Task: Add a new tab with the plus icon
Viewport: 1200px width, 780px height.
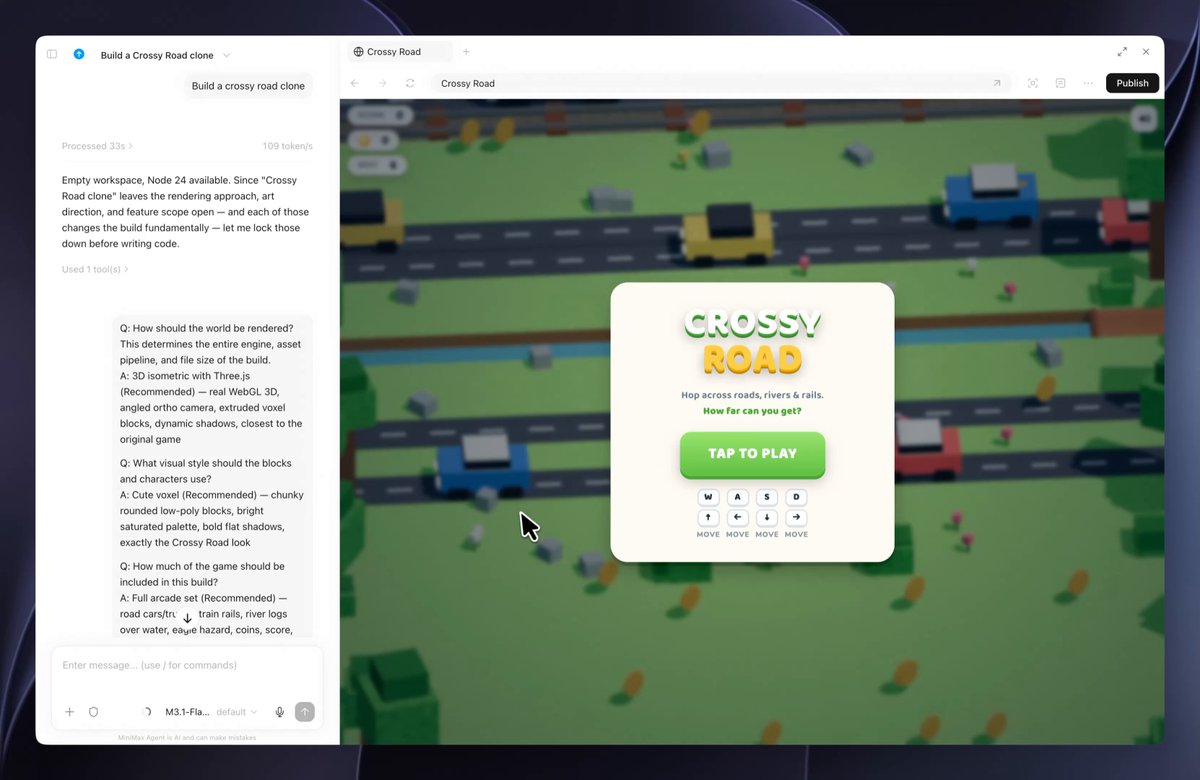Action: click(466, 52)
